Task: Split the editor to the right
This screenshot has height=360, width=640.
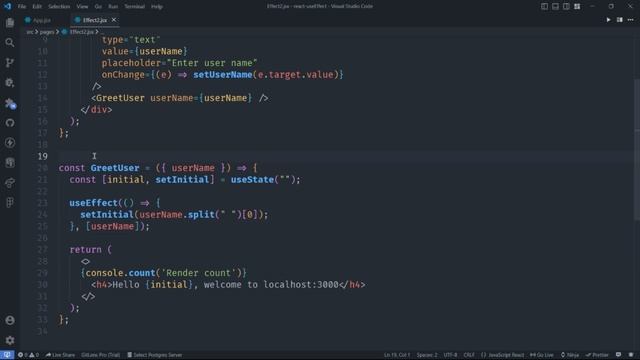Action: pyautogui.click(x=620, y=20)
